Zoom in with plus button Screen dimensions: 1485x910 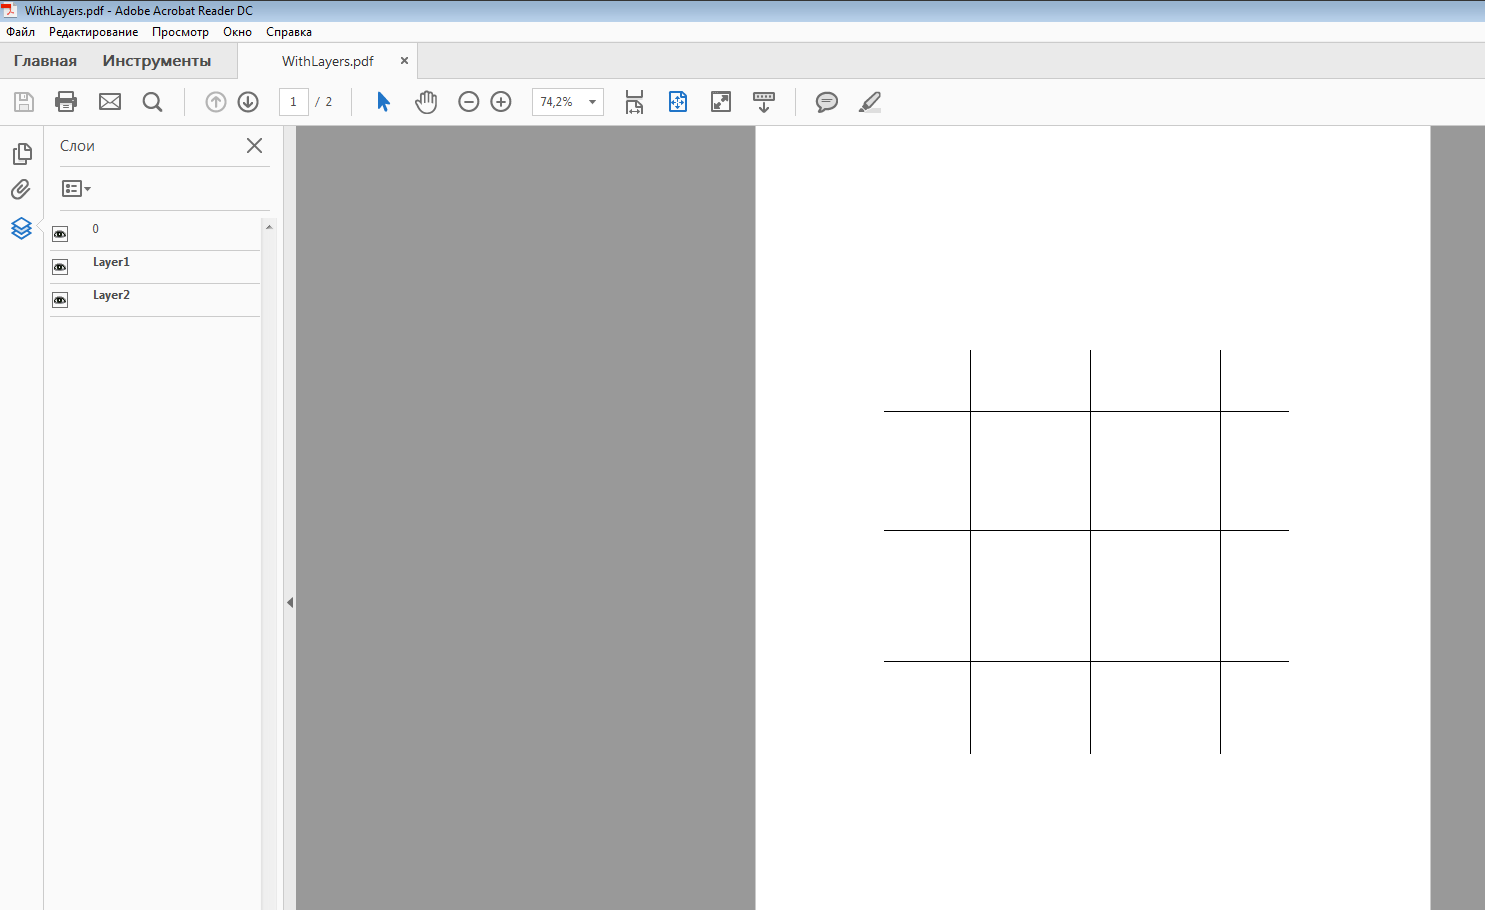[501, 102]
